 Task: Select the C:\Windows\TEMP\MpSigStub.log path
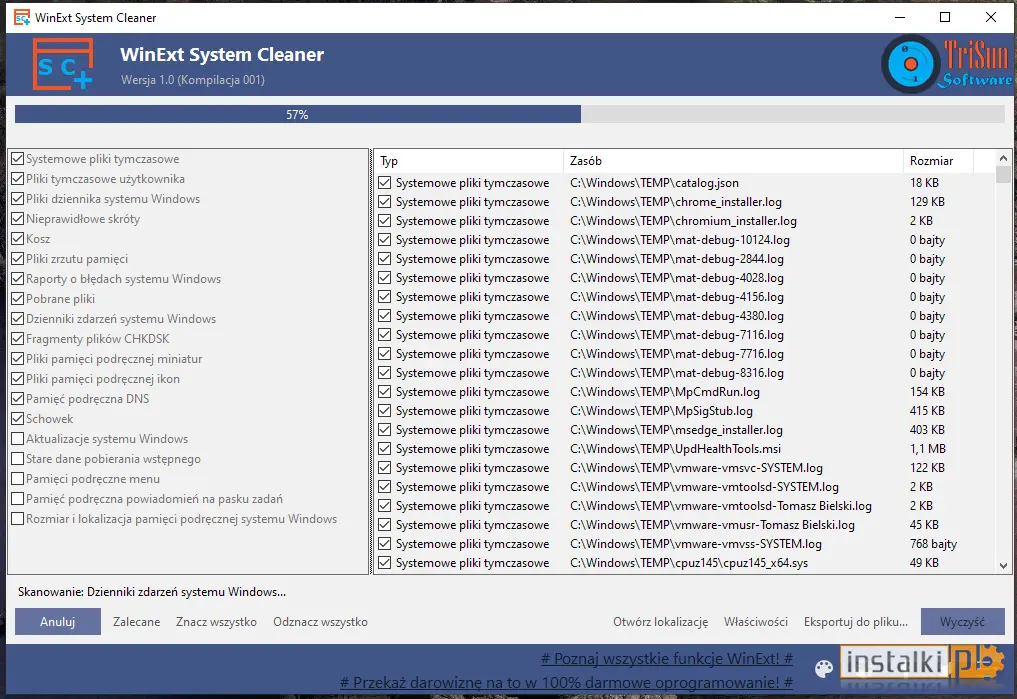point(662,411)
